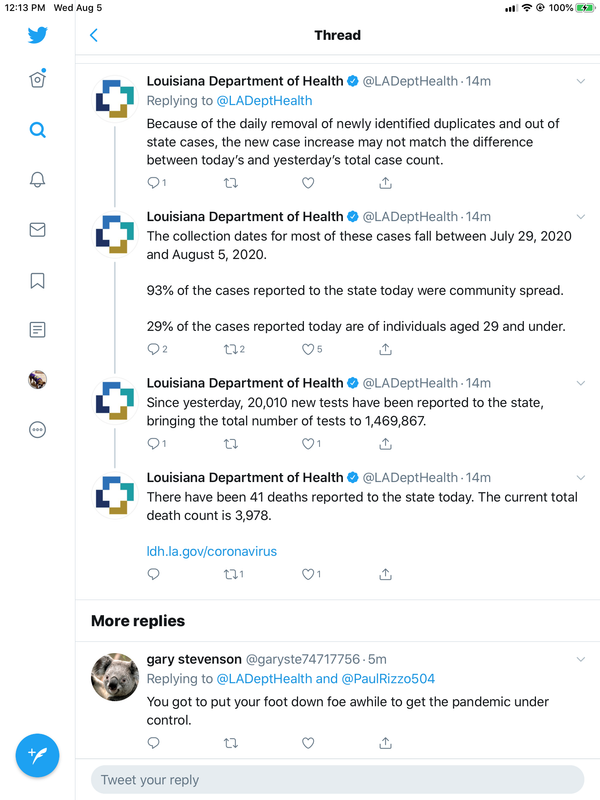Open the ldh.la.gov/coronavirus link

(x=212, y=551)
